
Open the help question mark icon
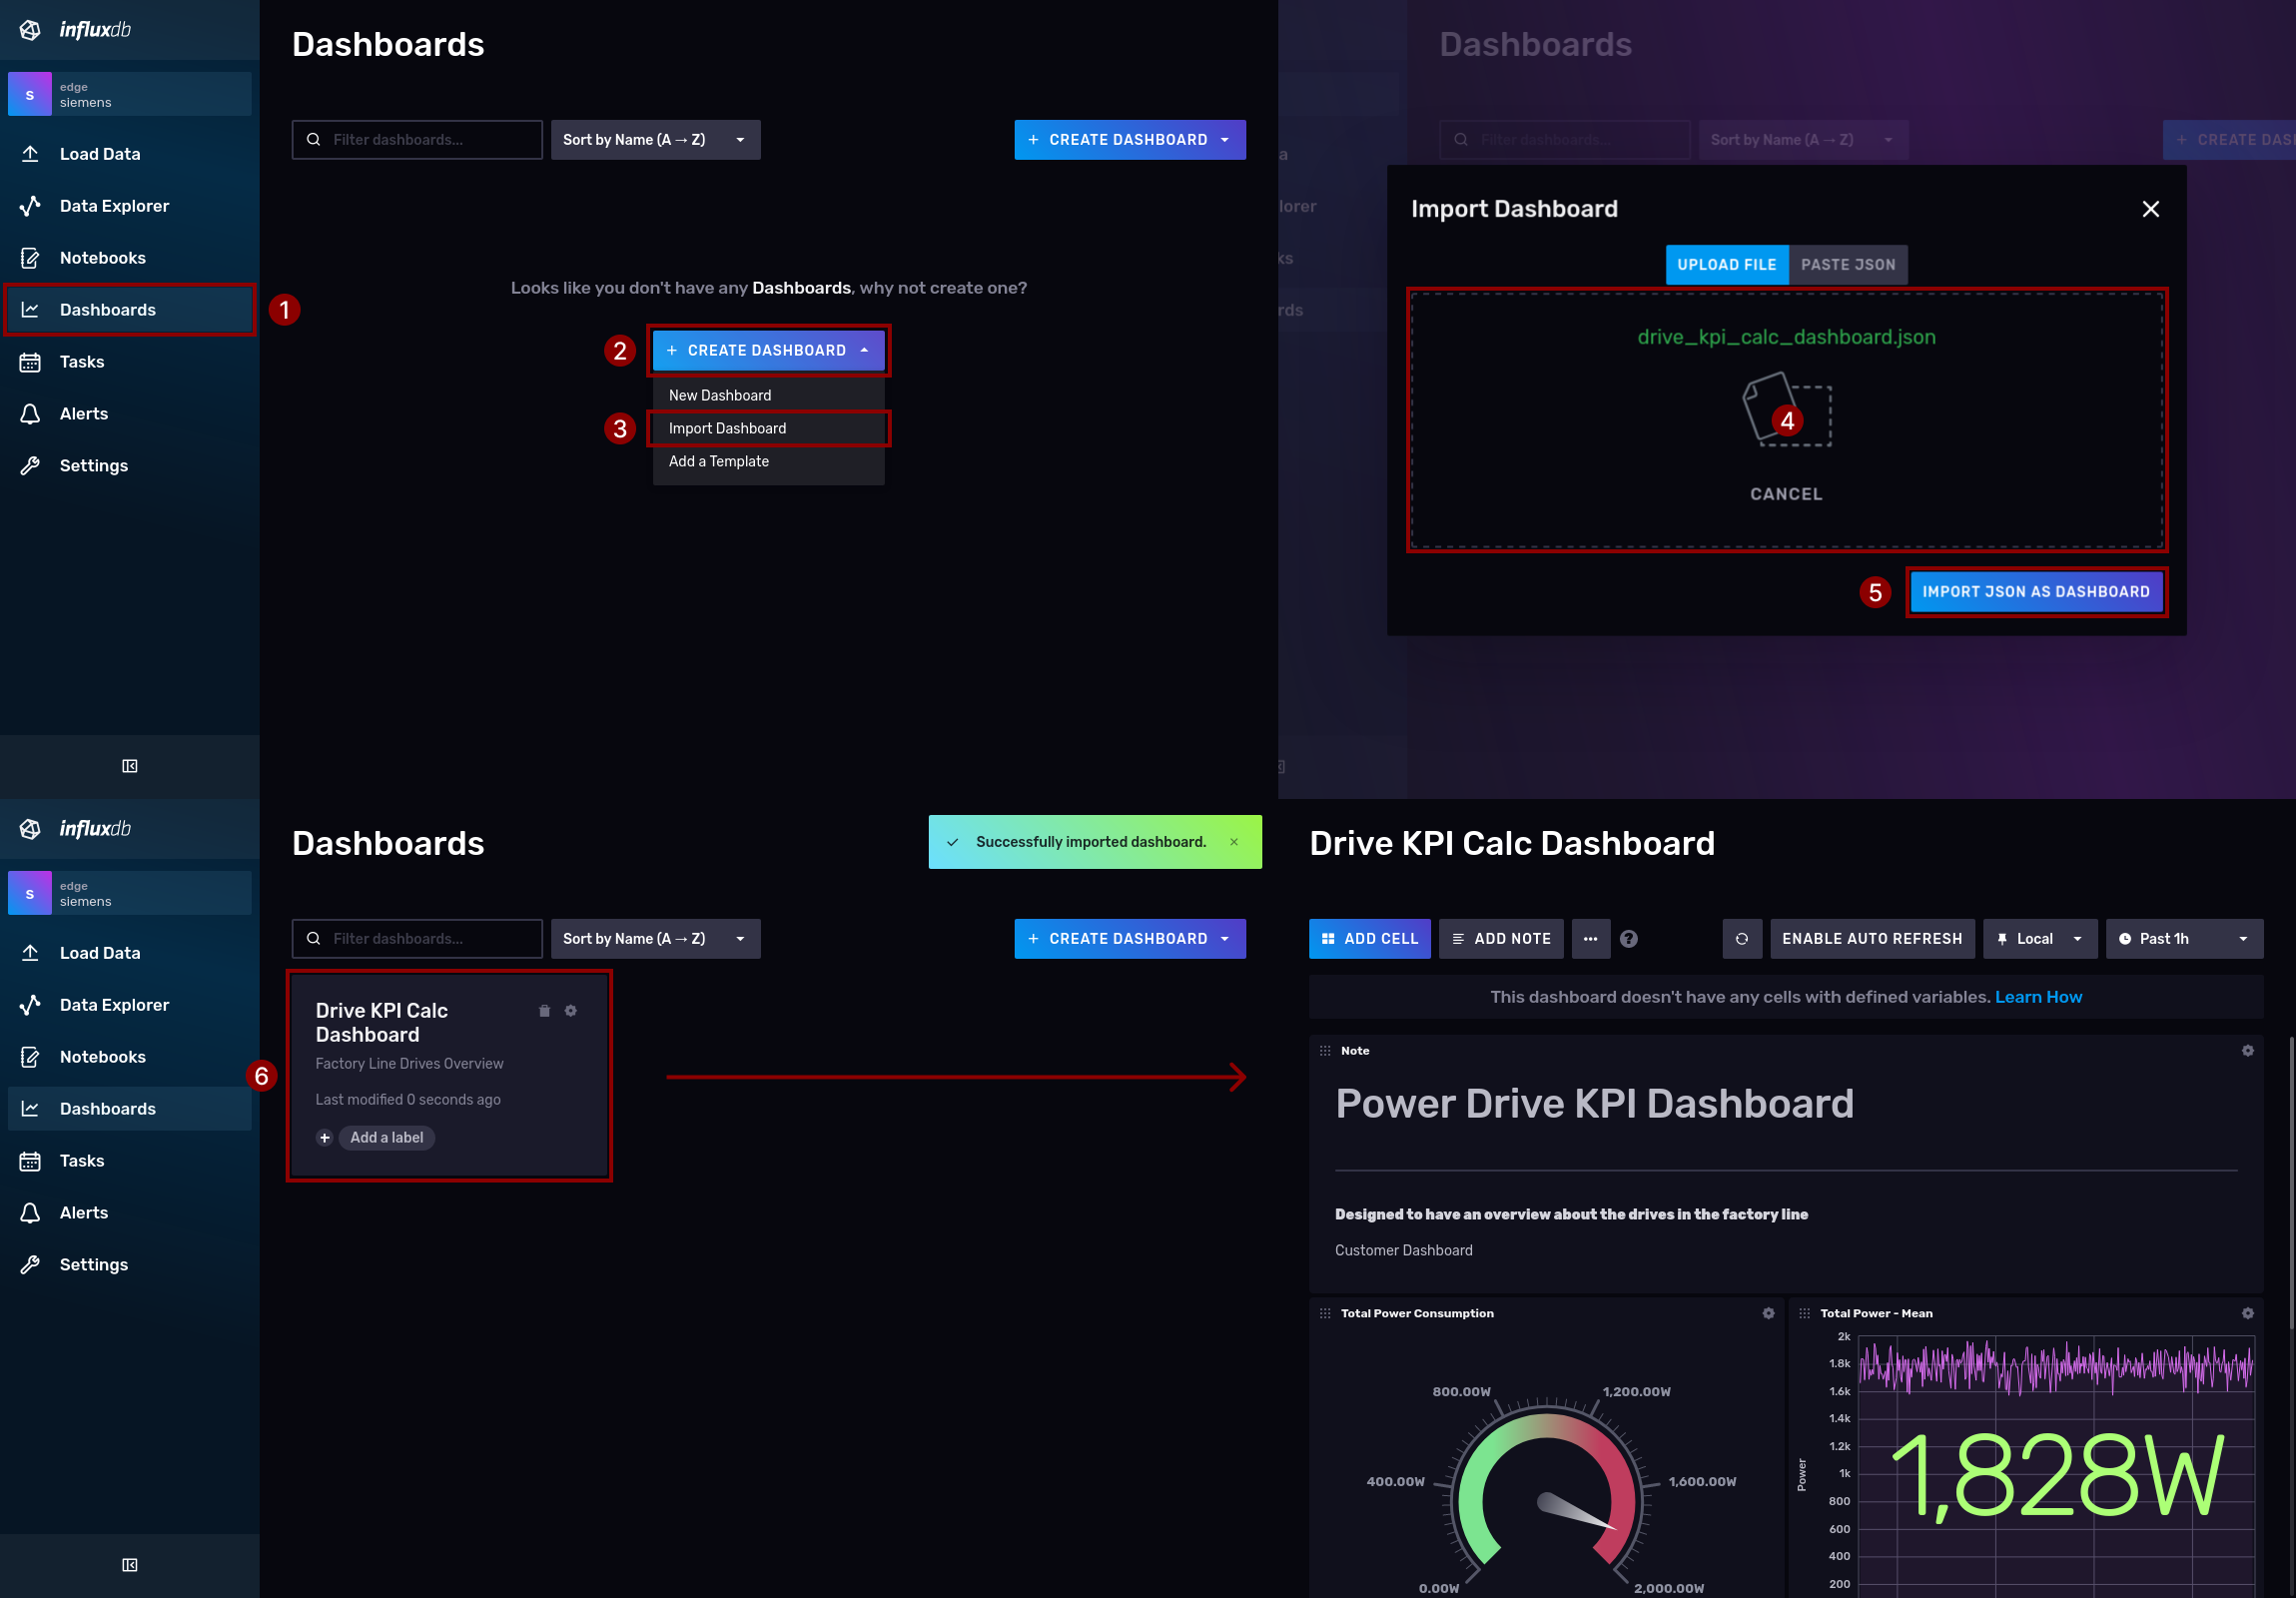click(x=1629, y=938)
